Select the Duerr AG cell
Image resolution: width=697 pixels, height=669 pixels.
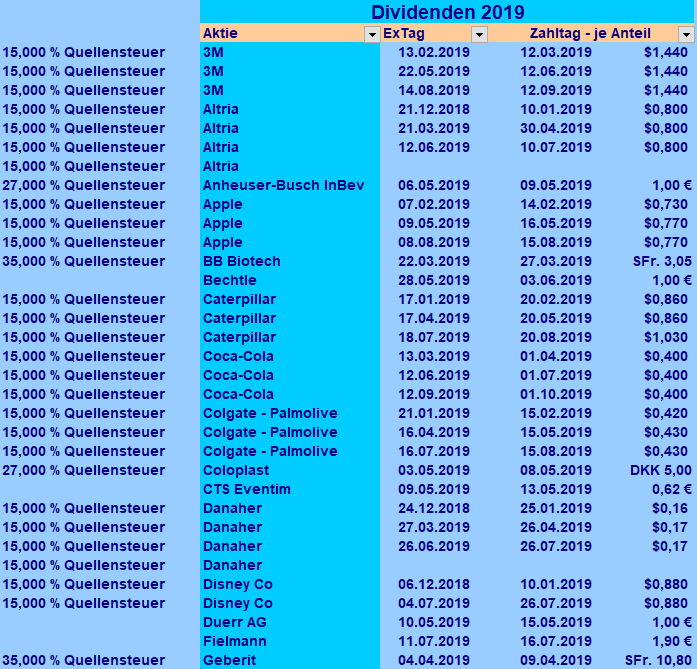[x=290, y=622]
